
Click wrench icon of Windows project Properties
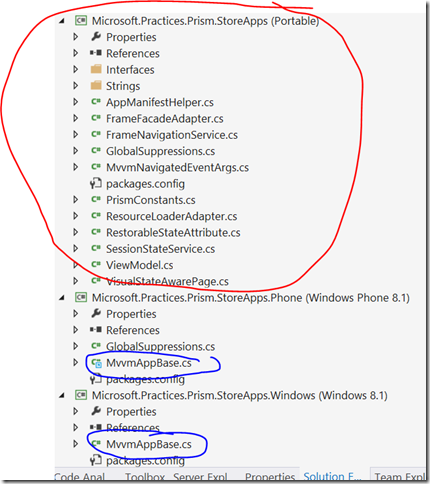[x=96, y=411]
